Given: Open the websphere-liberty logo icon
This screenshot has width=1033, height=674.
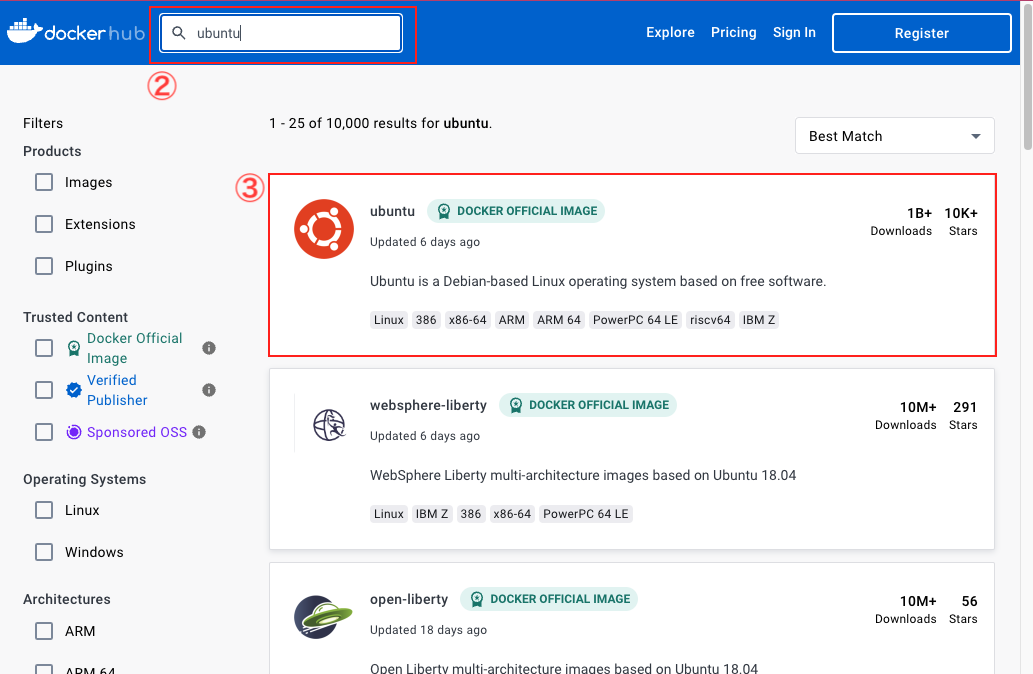Looking at the screenshot, I should [329, 424].
